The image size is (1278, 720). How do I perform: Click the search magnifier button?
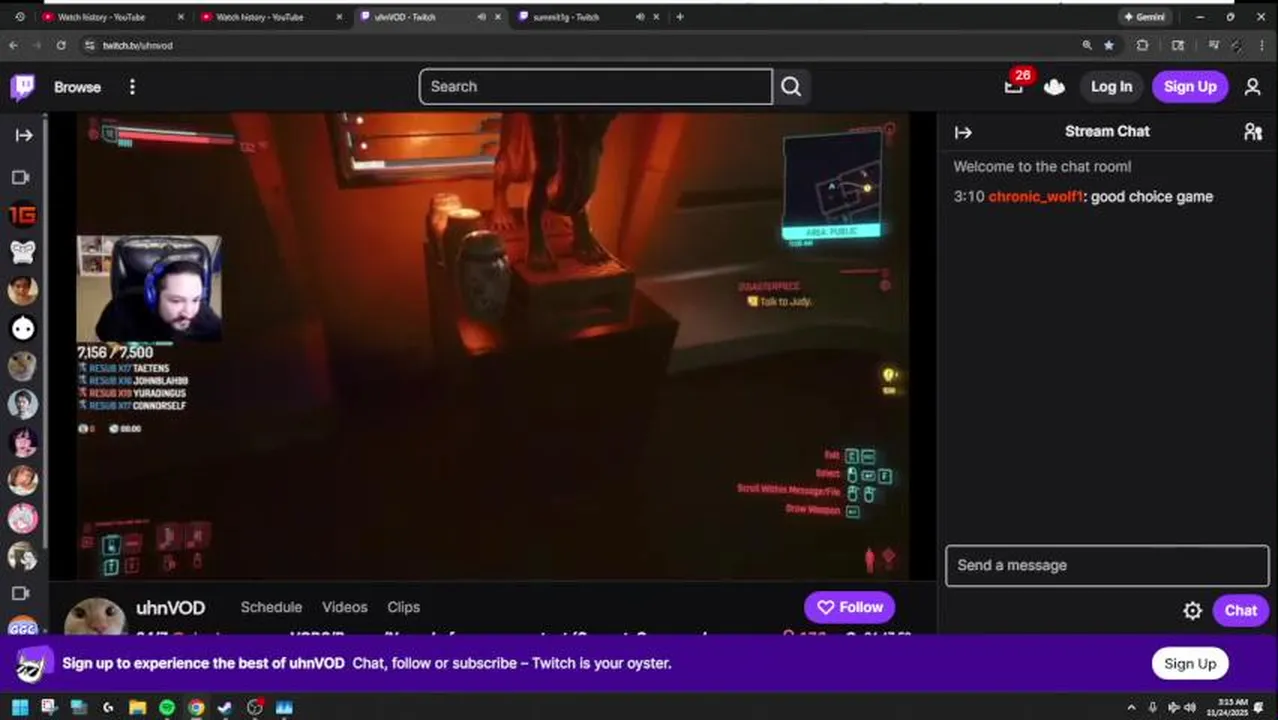(x=791, y=87)
